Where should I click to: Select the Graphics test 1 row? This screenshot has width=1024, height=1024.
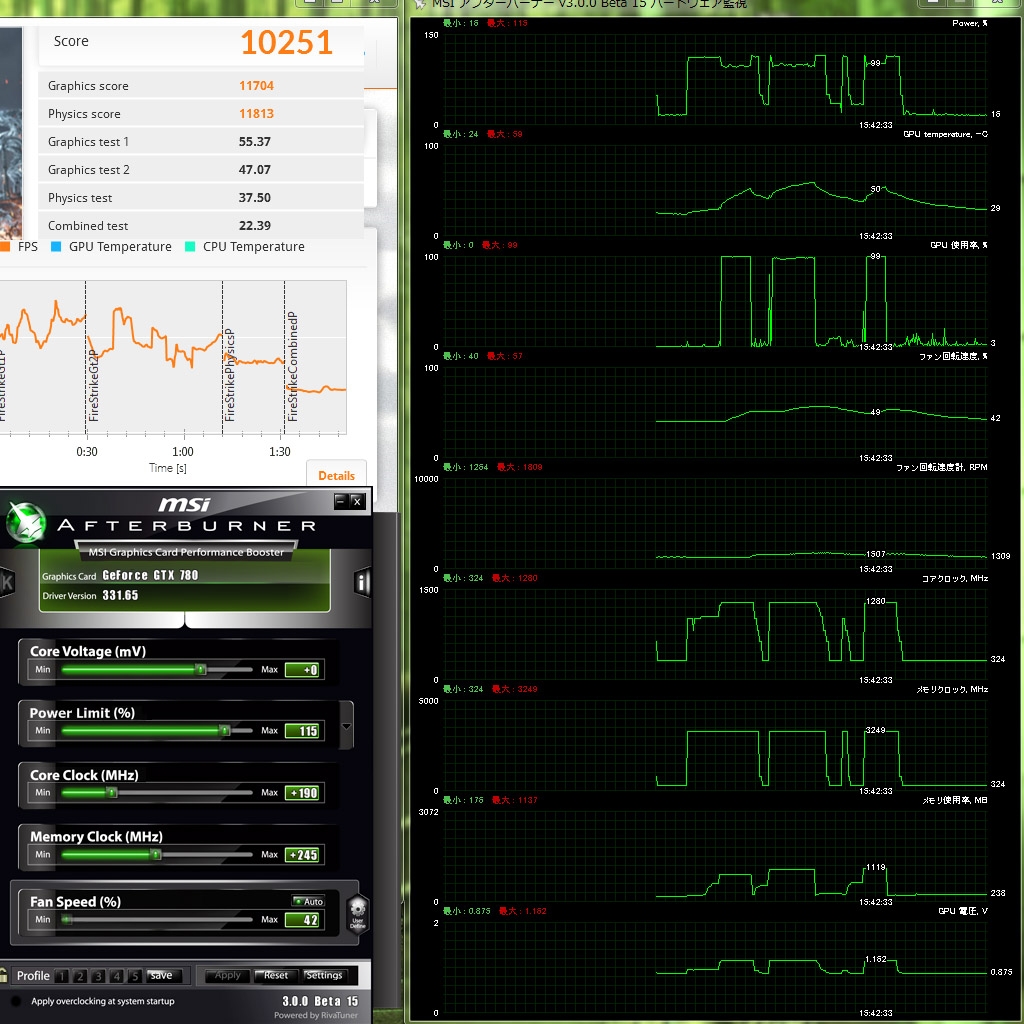[201, 142]
